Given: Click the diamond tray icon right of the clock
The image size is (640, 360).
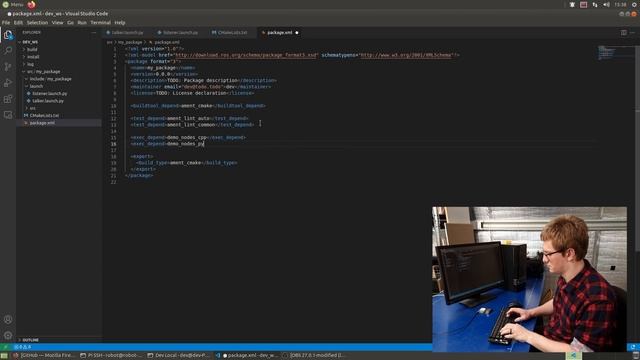Looking at the screenshot, I should [635, 4].
